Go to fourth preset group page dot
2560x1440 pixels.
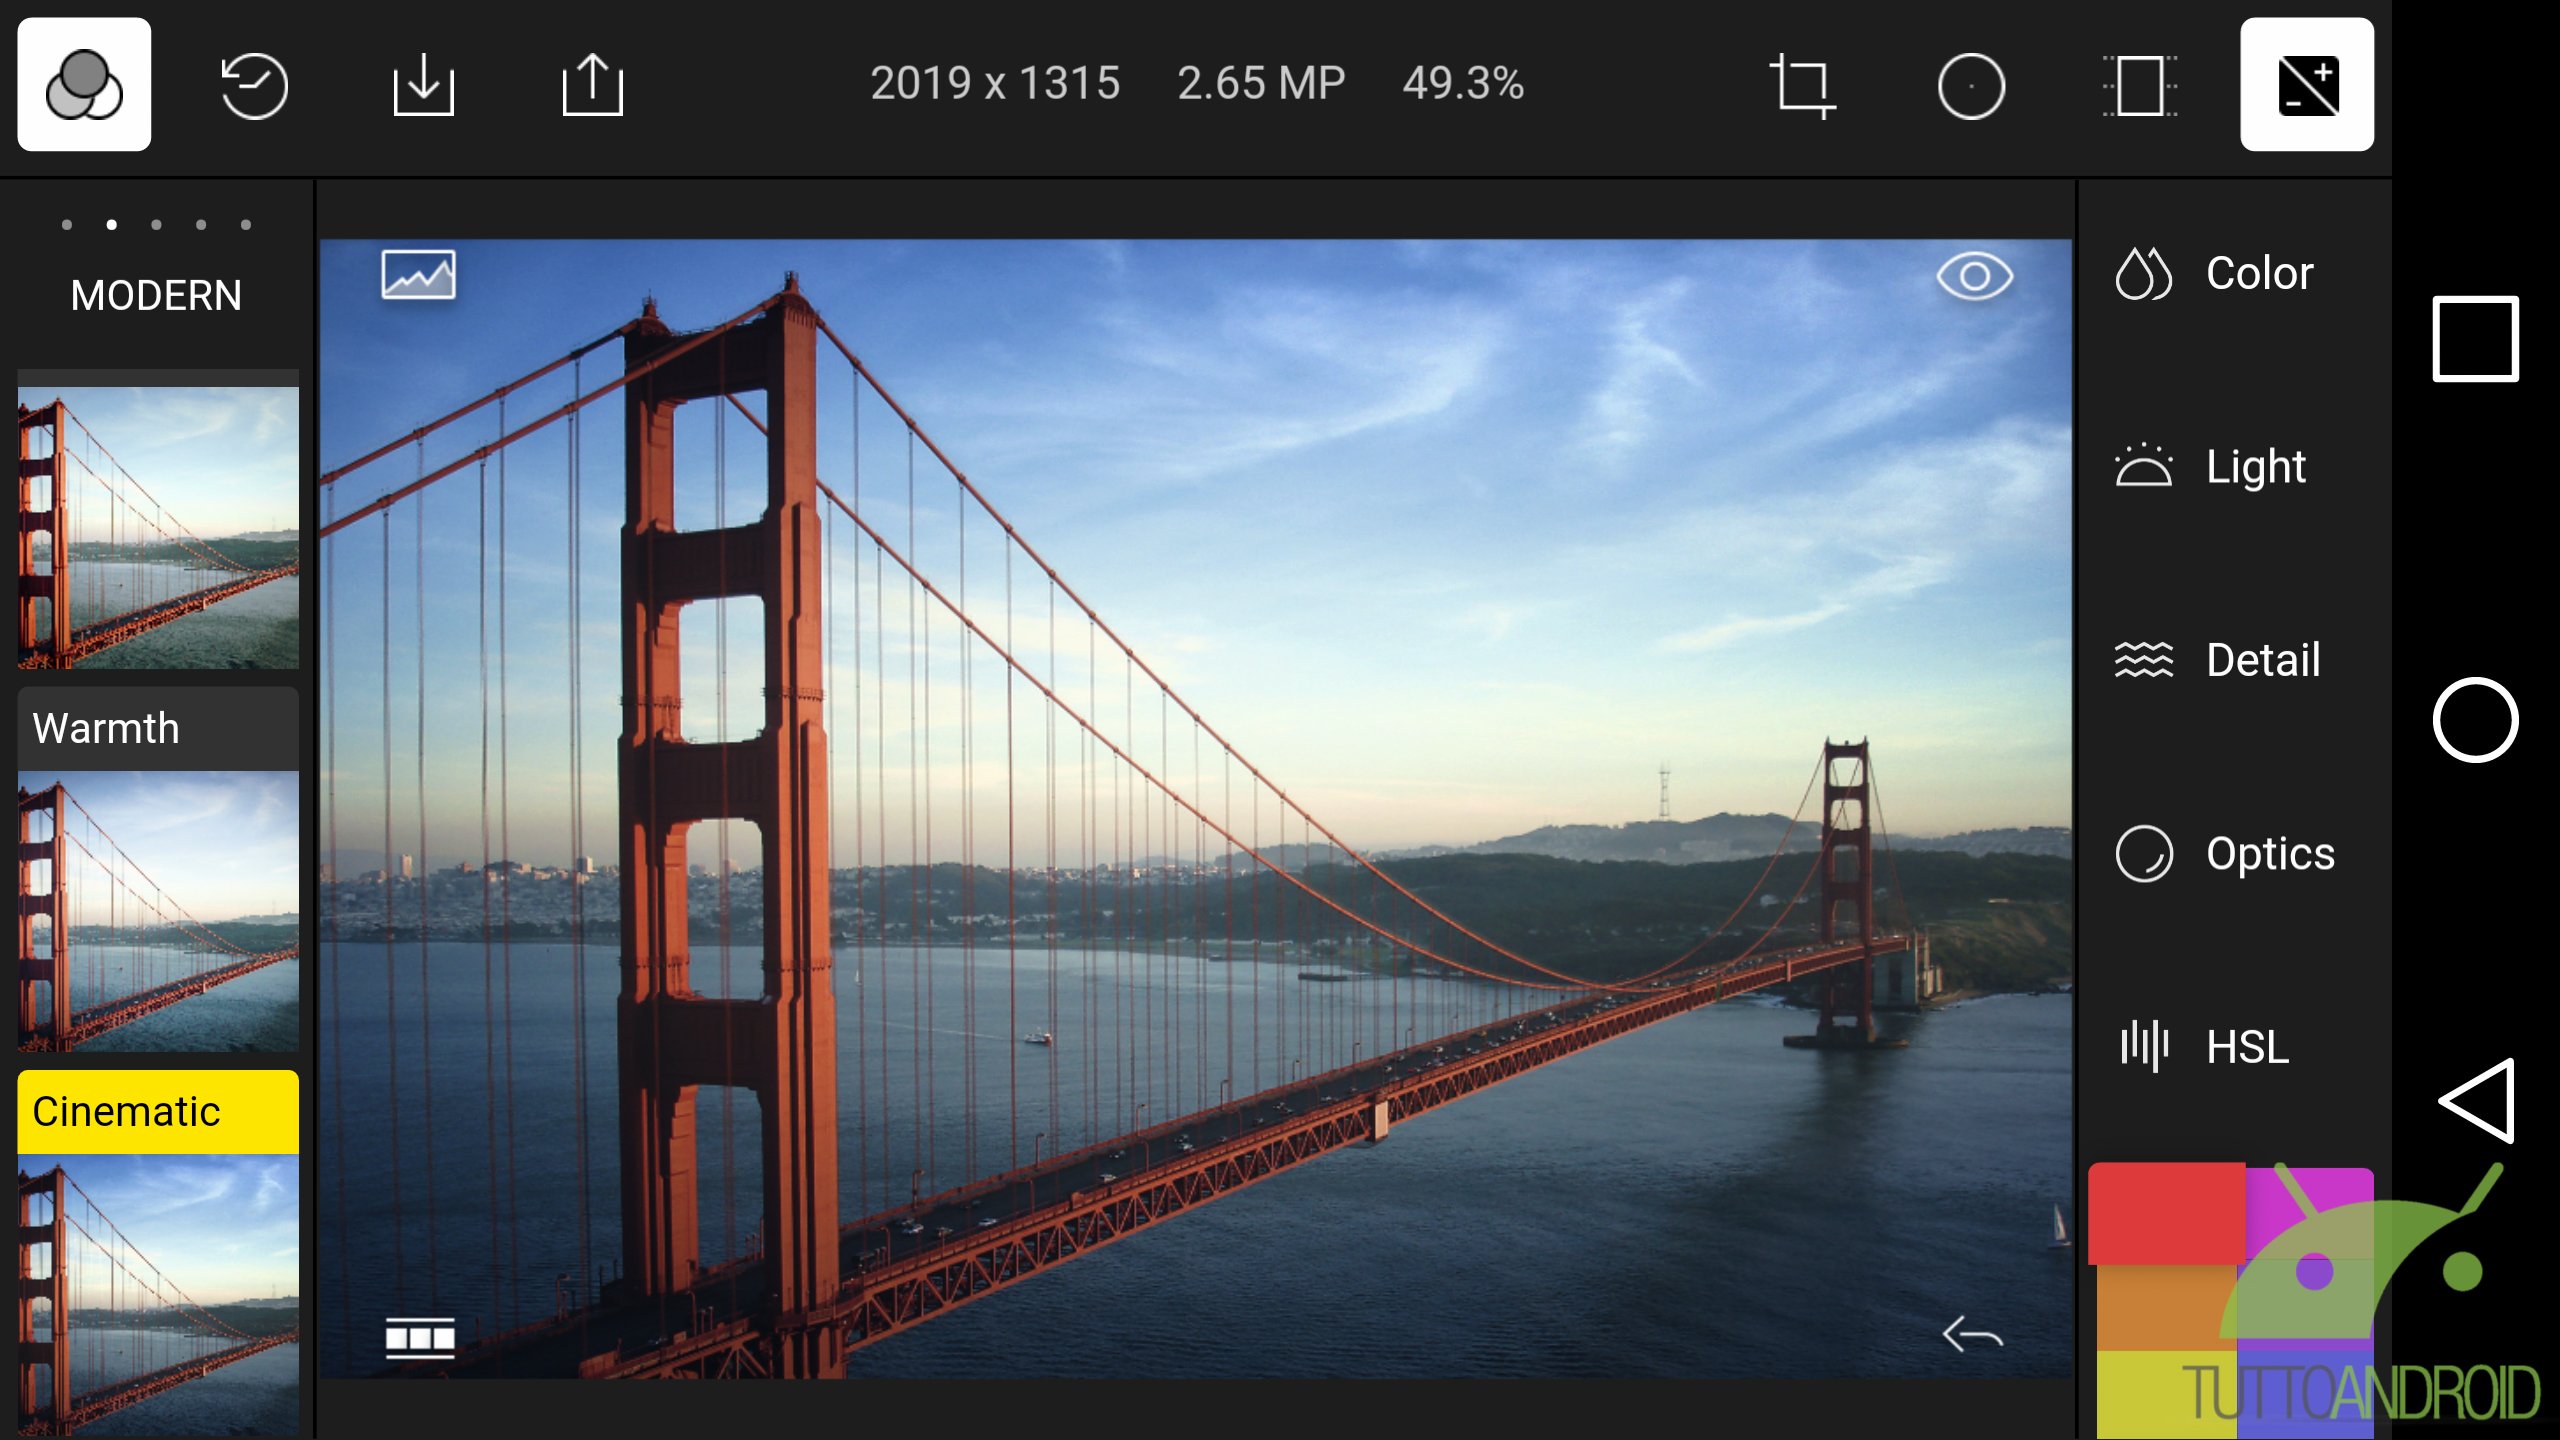tap(201, 225)
